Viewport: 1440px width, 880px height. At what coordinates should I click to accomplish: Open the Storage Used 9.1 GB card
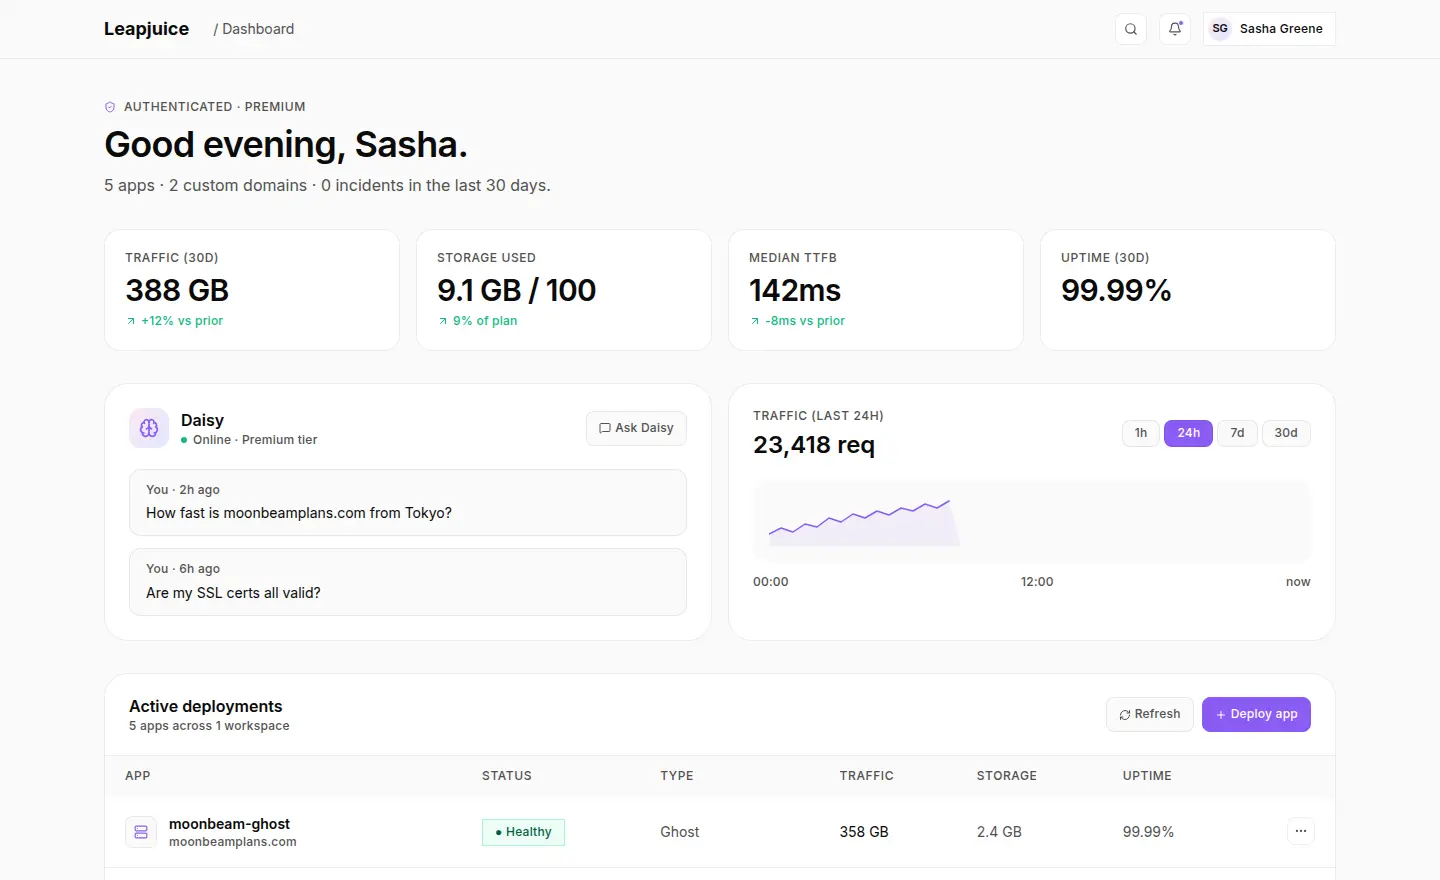pyautogui.click(x=564, y=290)
